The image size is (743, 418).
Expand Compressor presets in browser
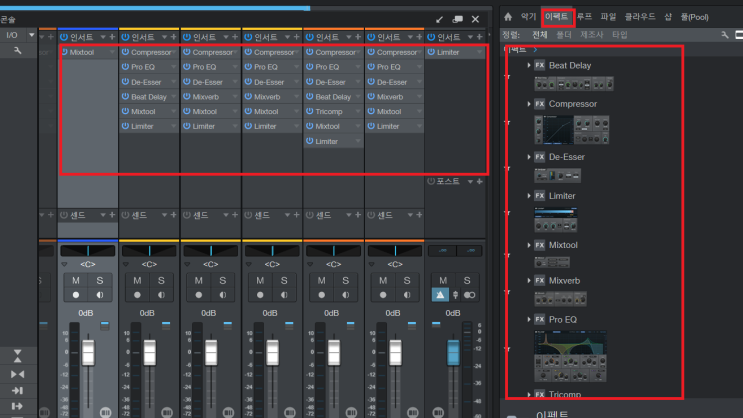[529, 104]
